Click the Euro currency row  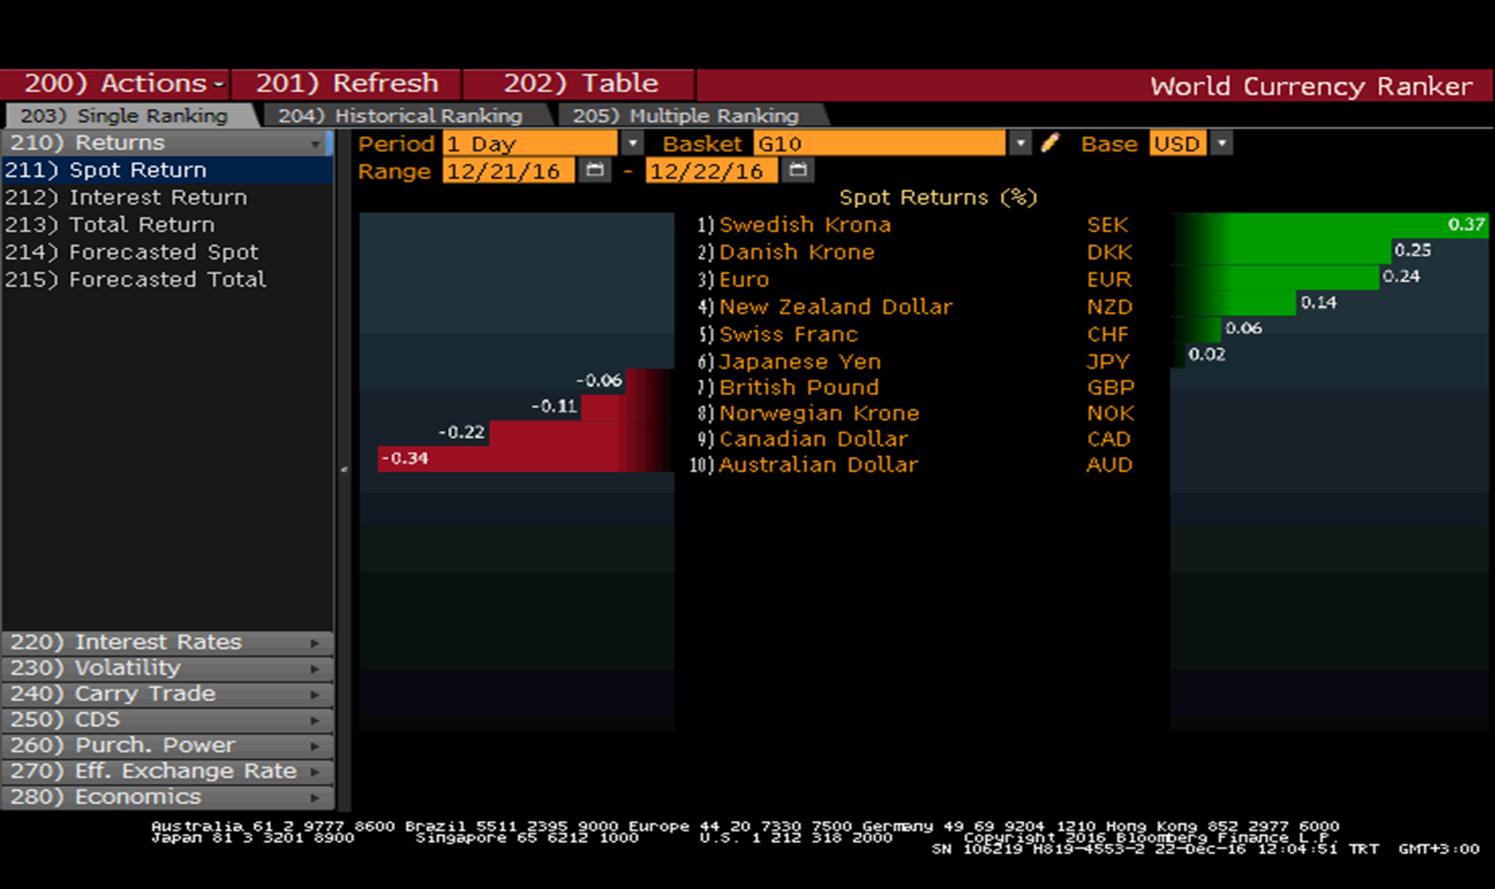coord(915,279)
